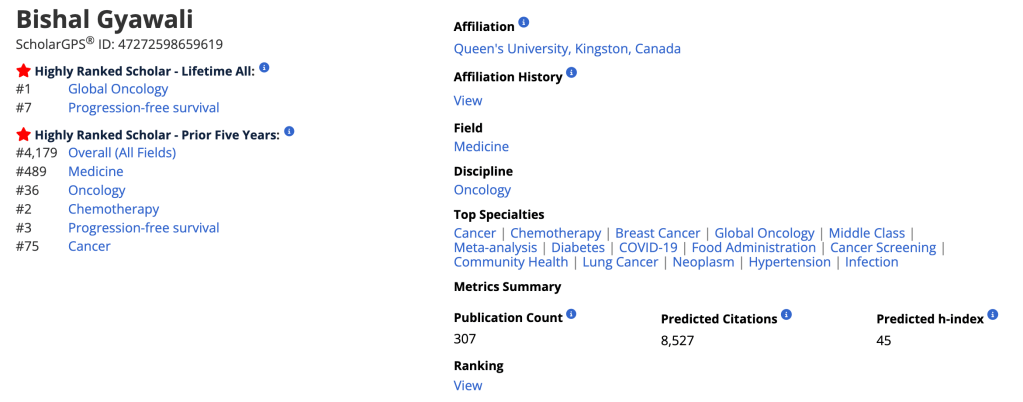Click the info icon next to Affiliation
This screenshot has width=1023, height=402.
(x=524, y=23)
